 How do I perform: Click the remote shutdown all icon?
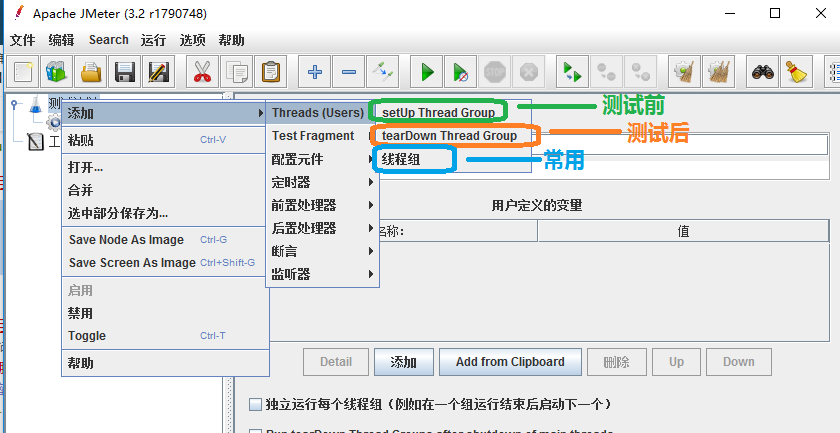(x=641, y=71)
